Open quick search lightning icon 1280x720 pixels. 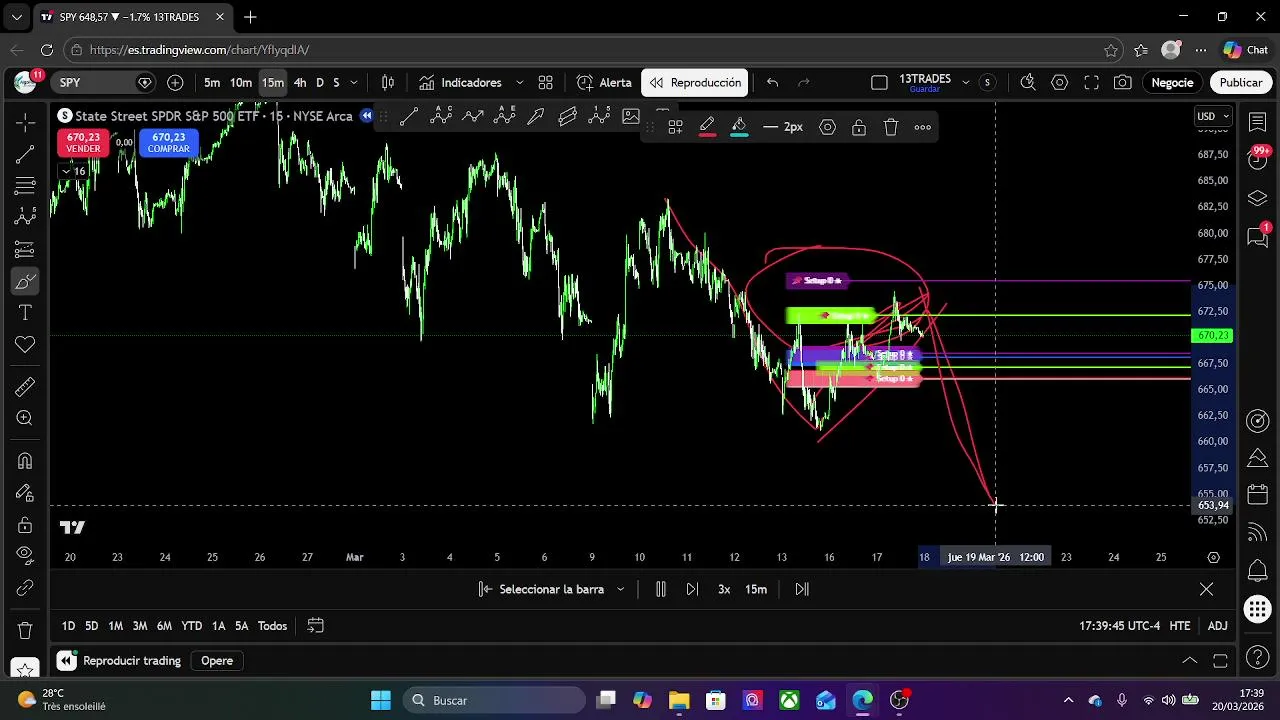(1028, 83)
